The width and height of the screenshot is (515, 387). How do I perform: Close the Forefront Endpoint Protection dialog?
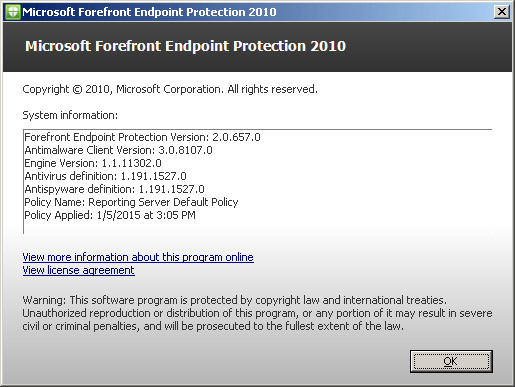pyautogui.click(x=502, y=12)
